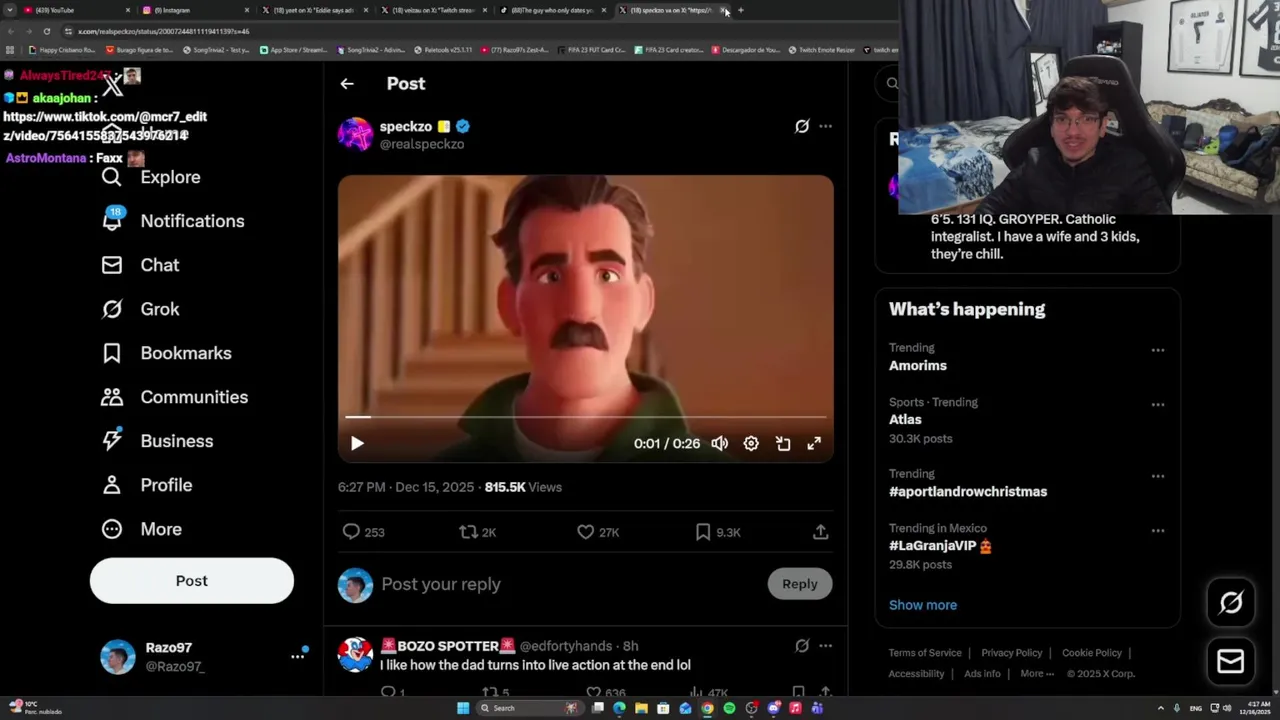Screen dimensions: 1280x720
Task: Open Terms of Service footer link
Action: tap(925, 653)
